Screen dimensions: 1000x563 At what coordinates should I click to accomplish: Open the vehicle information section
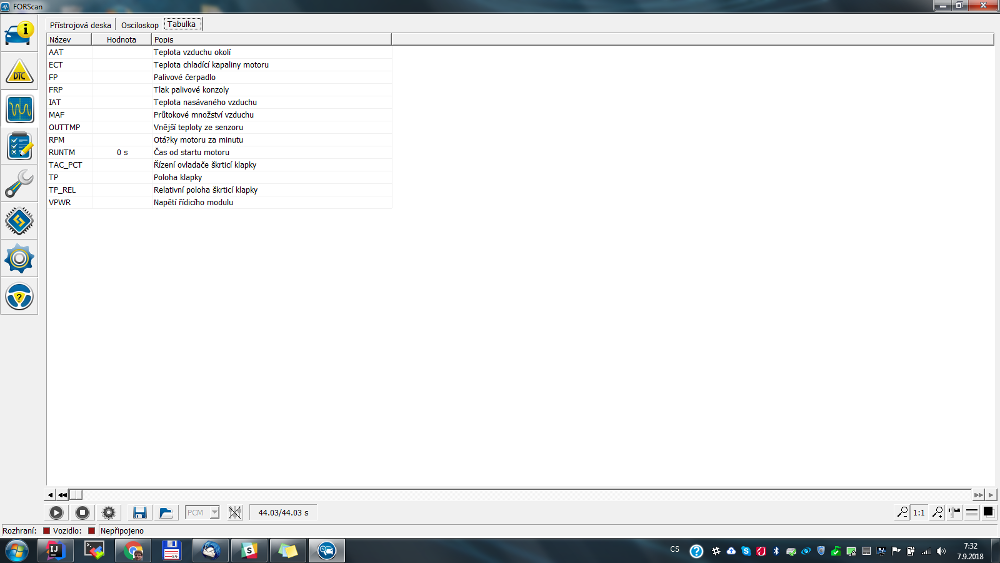pyautogui.click(x=20, y=32)
